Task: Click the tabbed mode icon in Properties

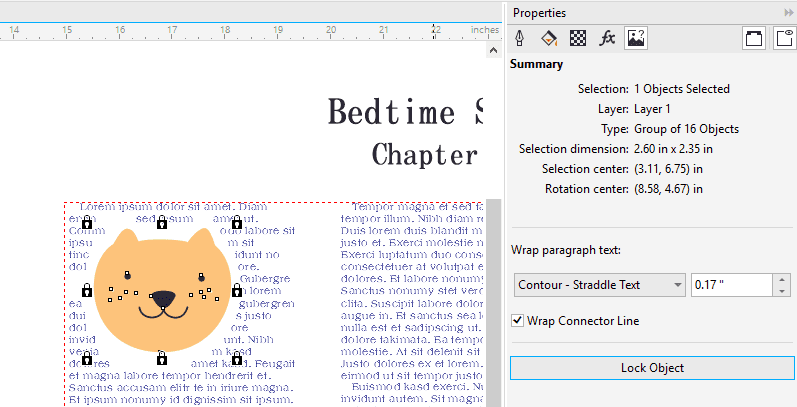Action: pyautogui.click(x=754, y=38)
